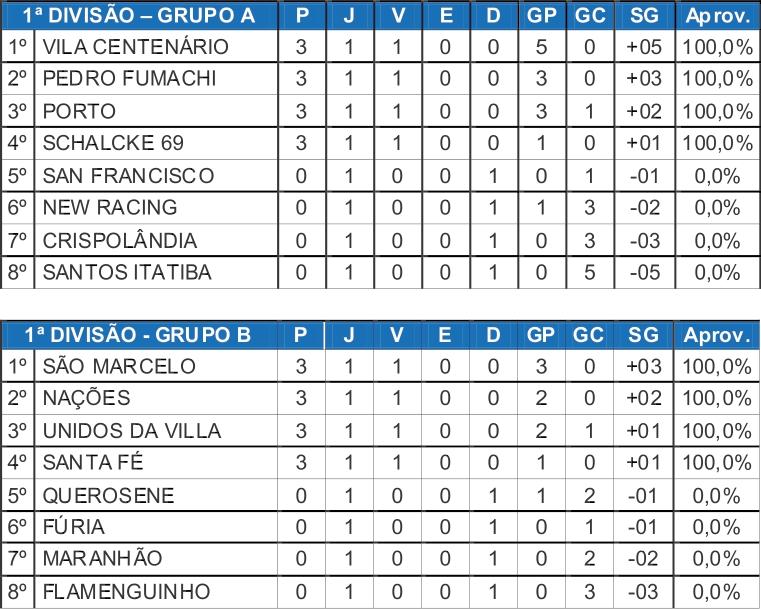Select SANTOS ITATIBA in Grupo A
Viewport: 761px width, 609px height.
coord(127,272)
